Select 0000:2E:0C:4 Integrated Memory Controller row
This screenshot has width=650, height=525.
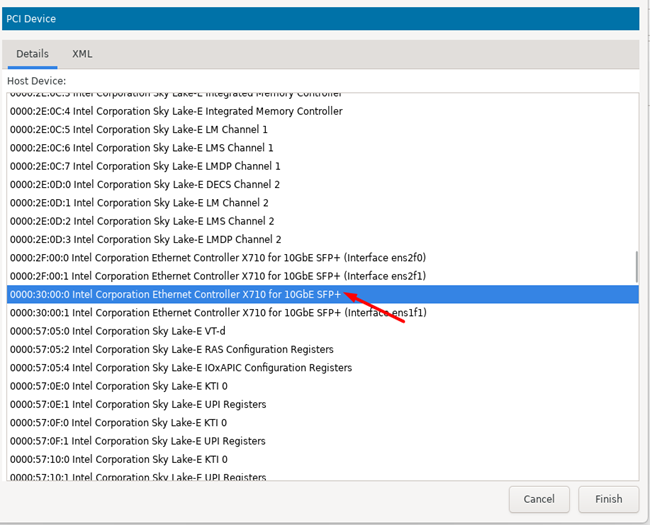pos(323,111)
